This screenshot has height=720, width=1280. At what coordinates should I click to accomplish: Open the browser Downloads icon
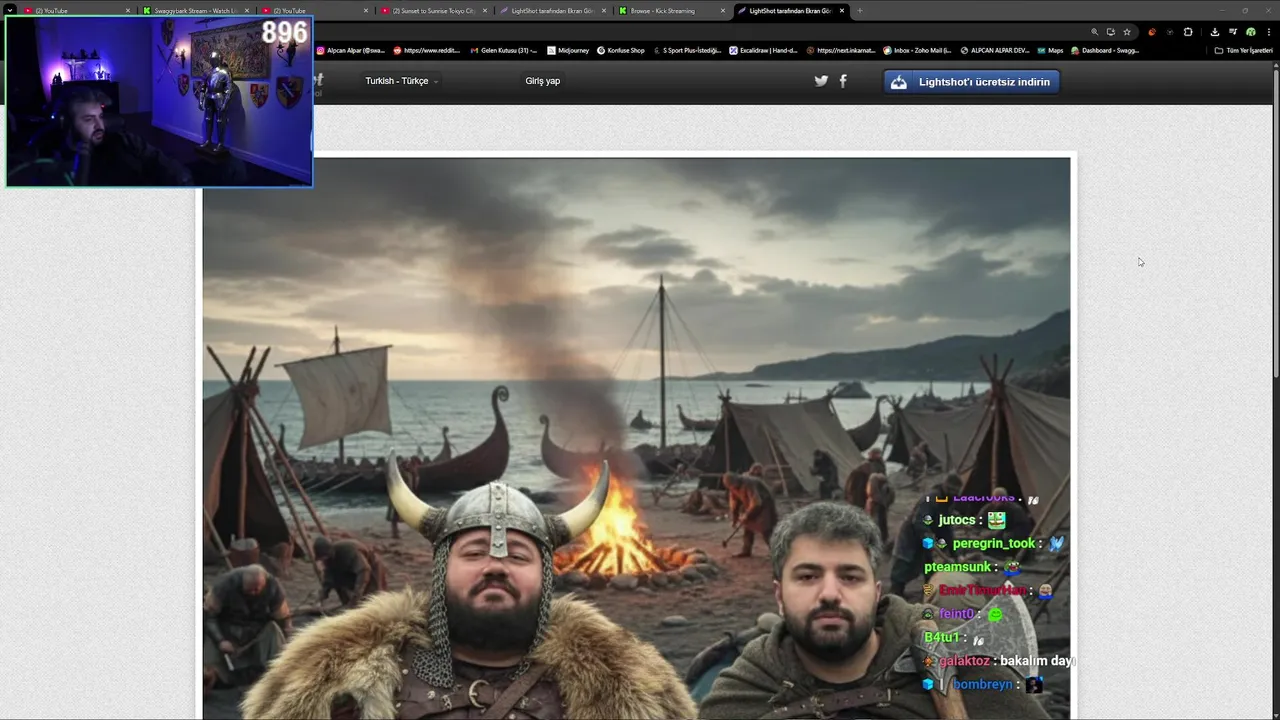click(1215, 32)
